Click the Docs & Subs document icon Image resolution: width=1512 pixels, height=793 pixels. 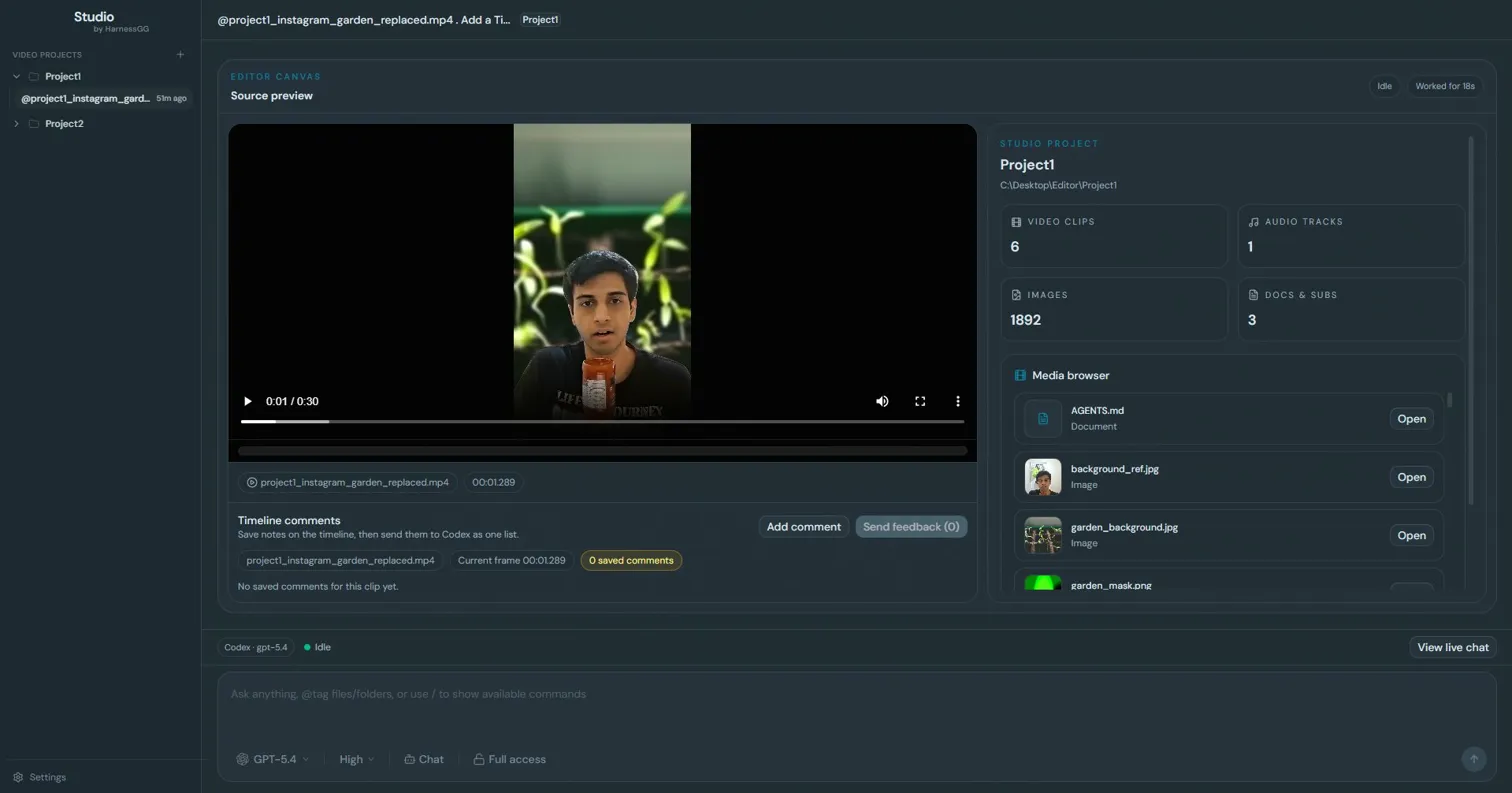tap(1253, 295)
